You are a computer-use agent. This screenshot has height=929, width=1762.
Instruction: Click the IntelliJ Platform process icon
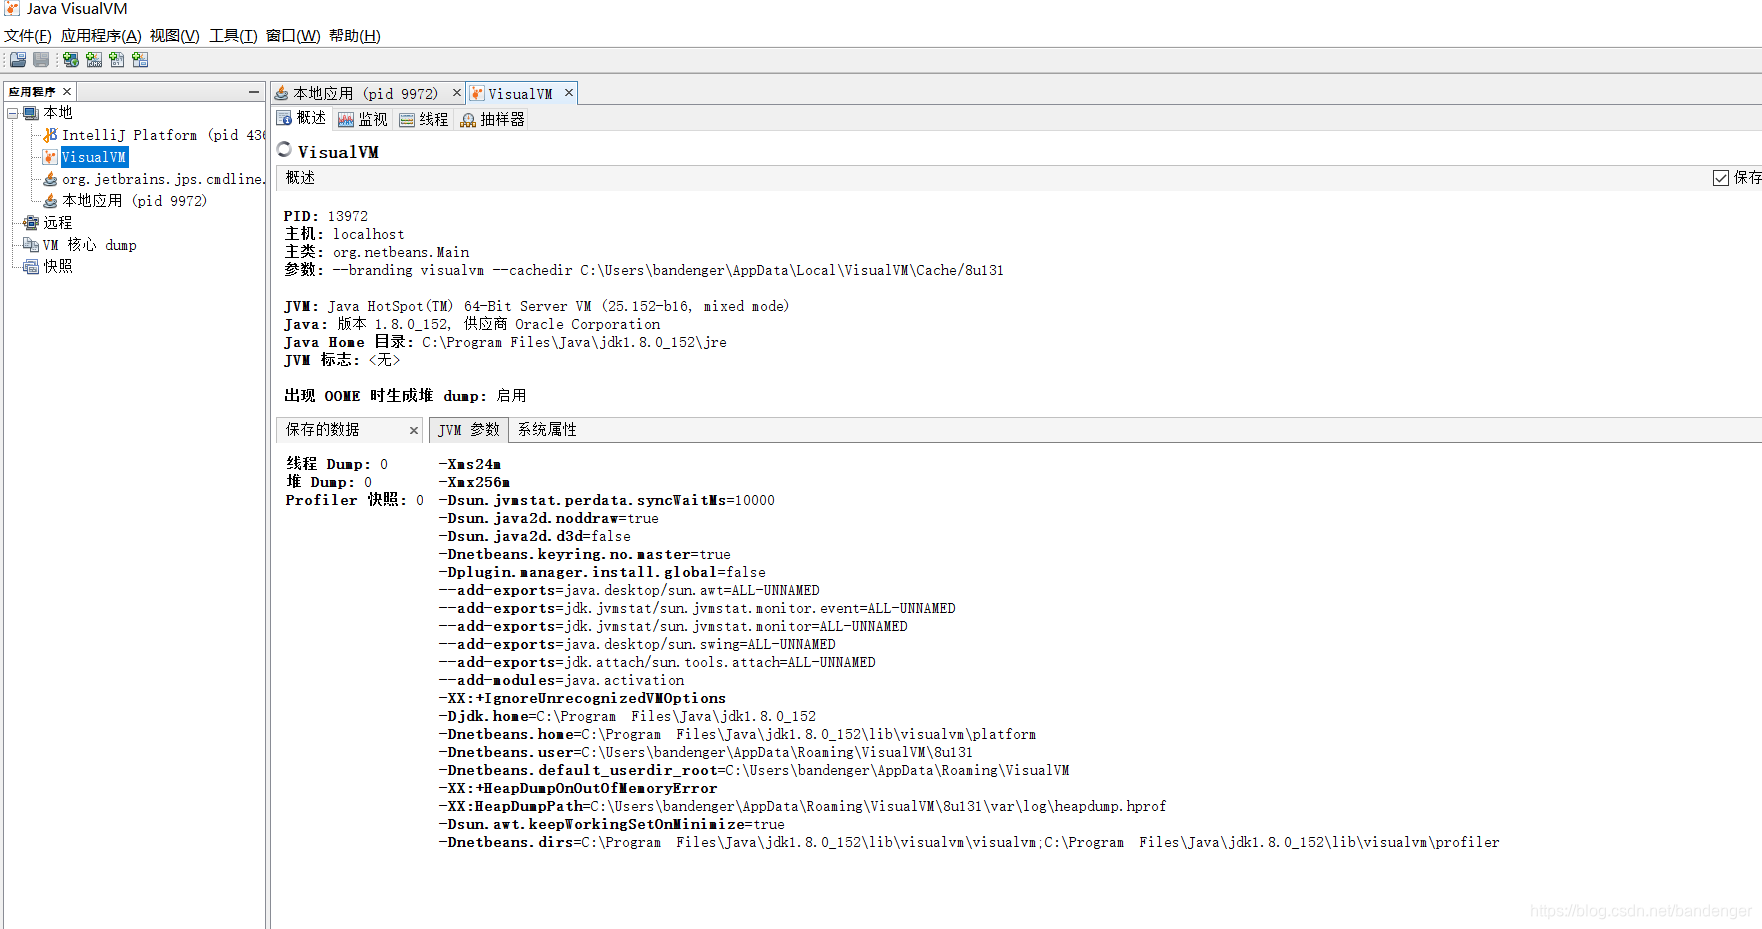[x=50, y=135]
